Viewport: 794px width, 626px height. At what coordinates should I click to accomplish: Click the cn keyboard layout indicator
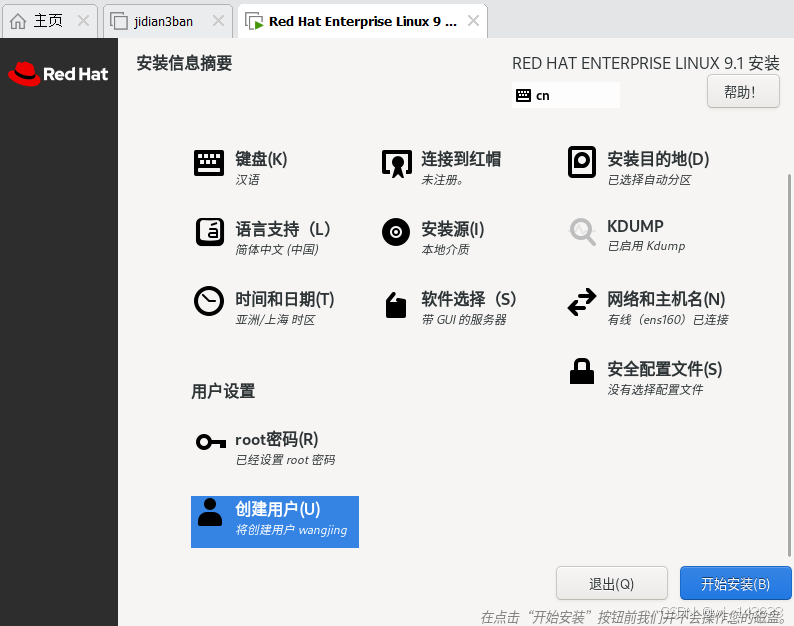(x=566, y=95)
